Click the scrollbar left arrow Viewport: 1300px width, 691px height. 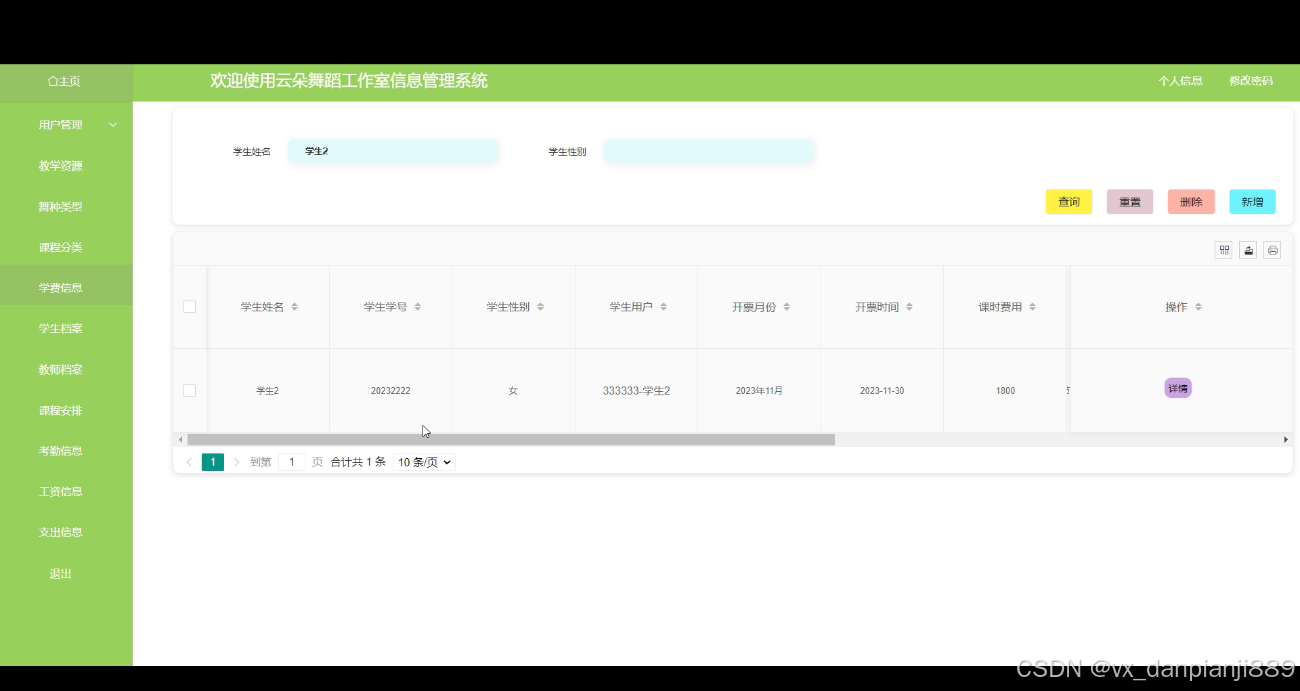coord(180,439)
